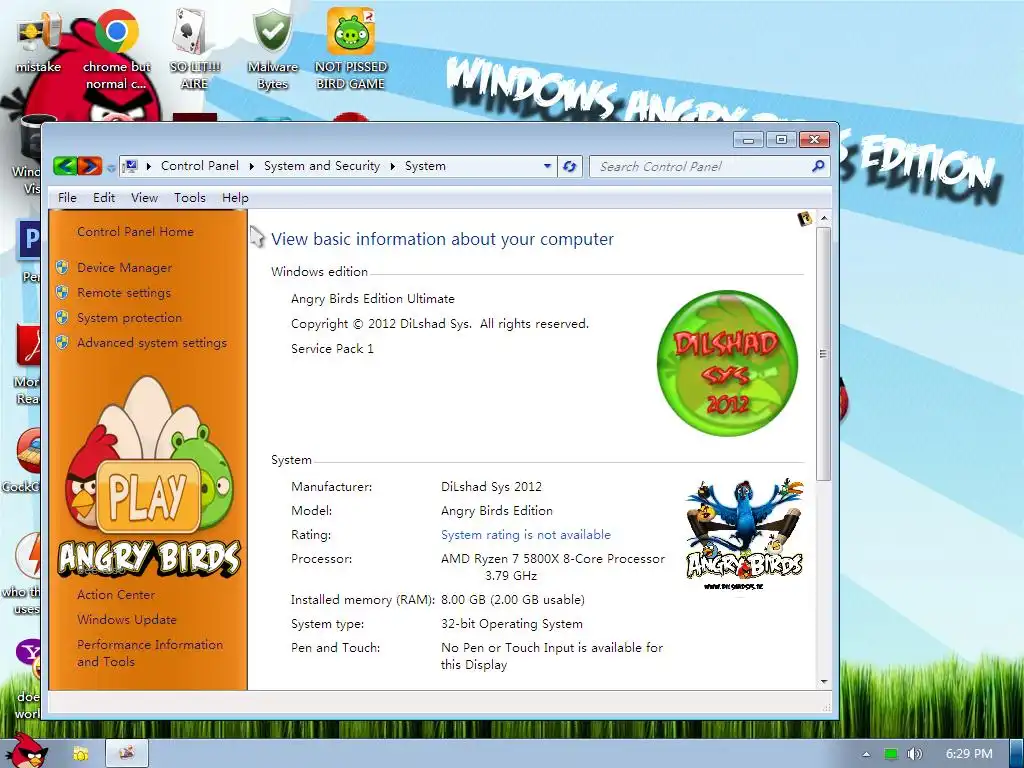Open the address bar history dropdown
This screenshot has width=1024, height=768.
click(547, 167)
